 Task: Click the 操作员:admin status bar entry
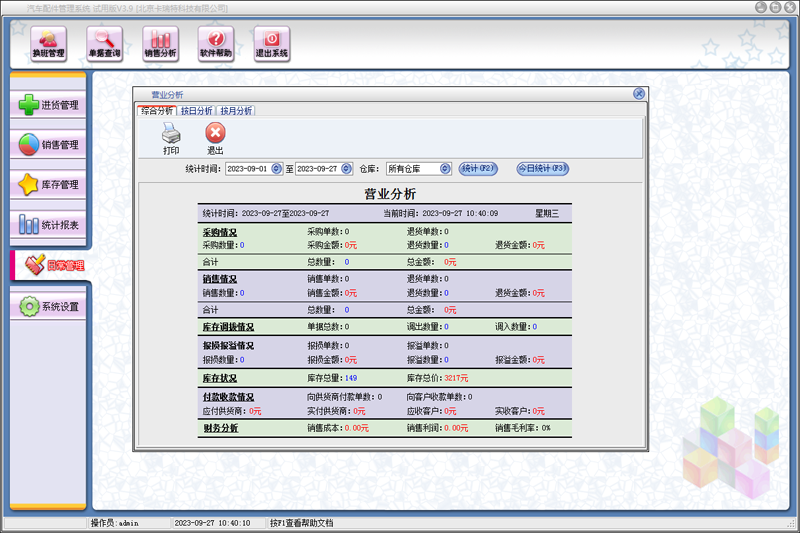pyautogui.click(x=115, y=523)
